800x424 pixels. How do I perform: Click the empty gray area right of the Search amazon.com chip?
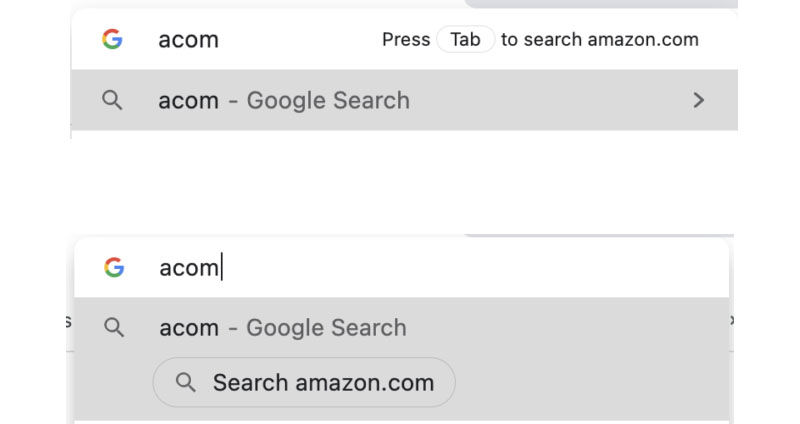pos(590,382)
